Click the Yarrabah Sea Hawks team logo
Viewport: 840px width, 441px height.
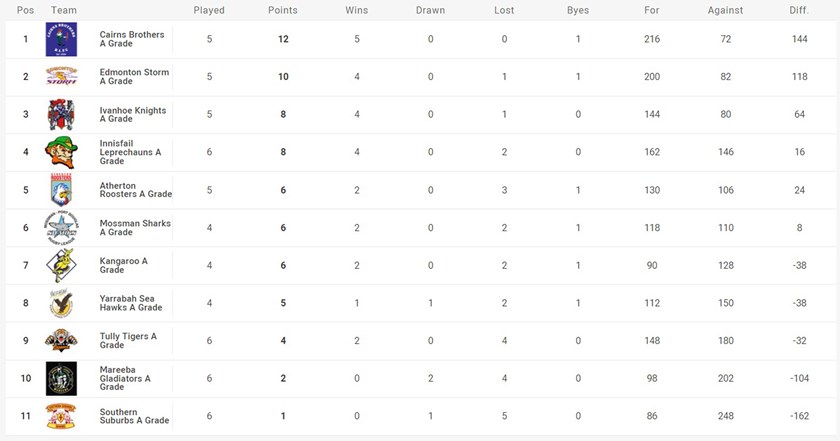pos(61,303)
